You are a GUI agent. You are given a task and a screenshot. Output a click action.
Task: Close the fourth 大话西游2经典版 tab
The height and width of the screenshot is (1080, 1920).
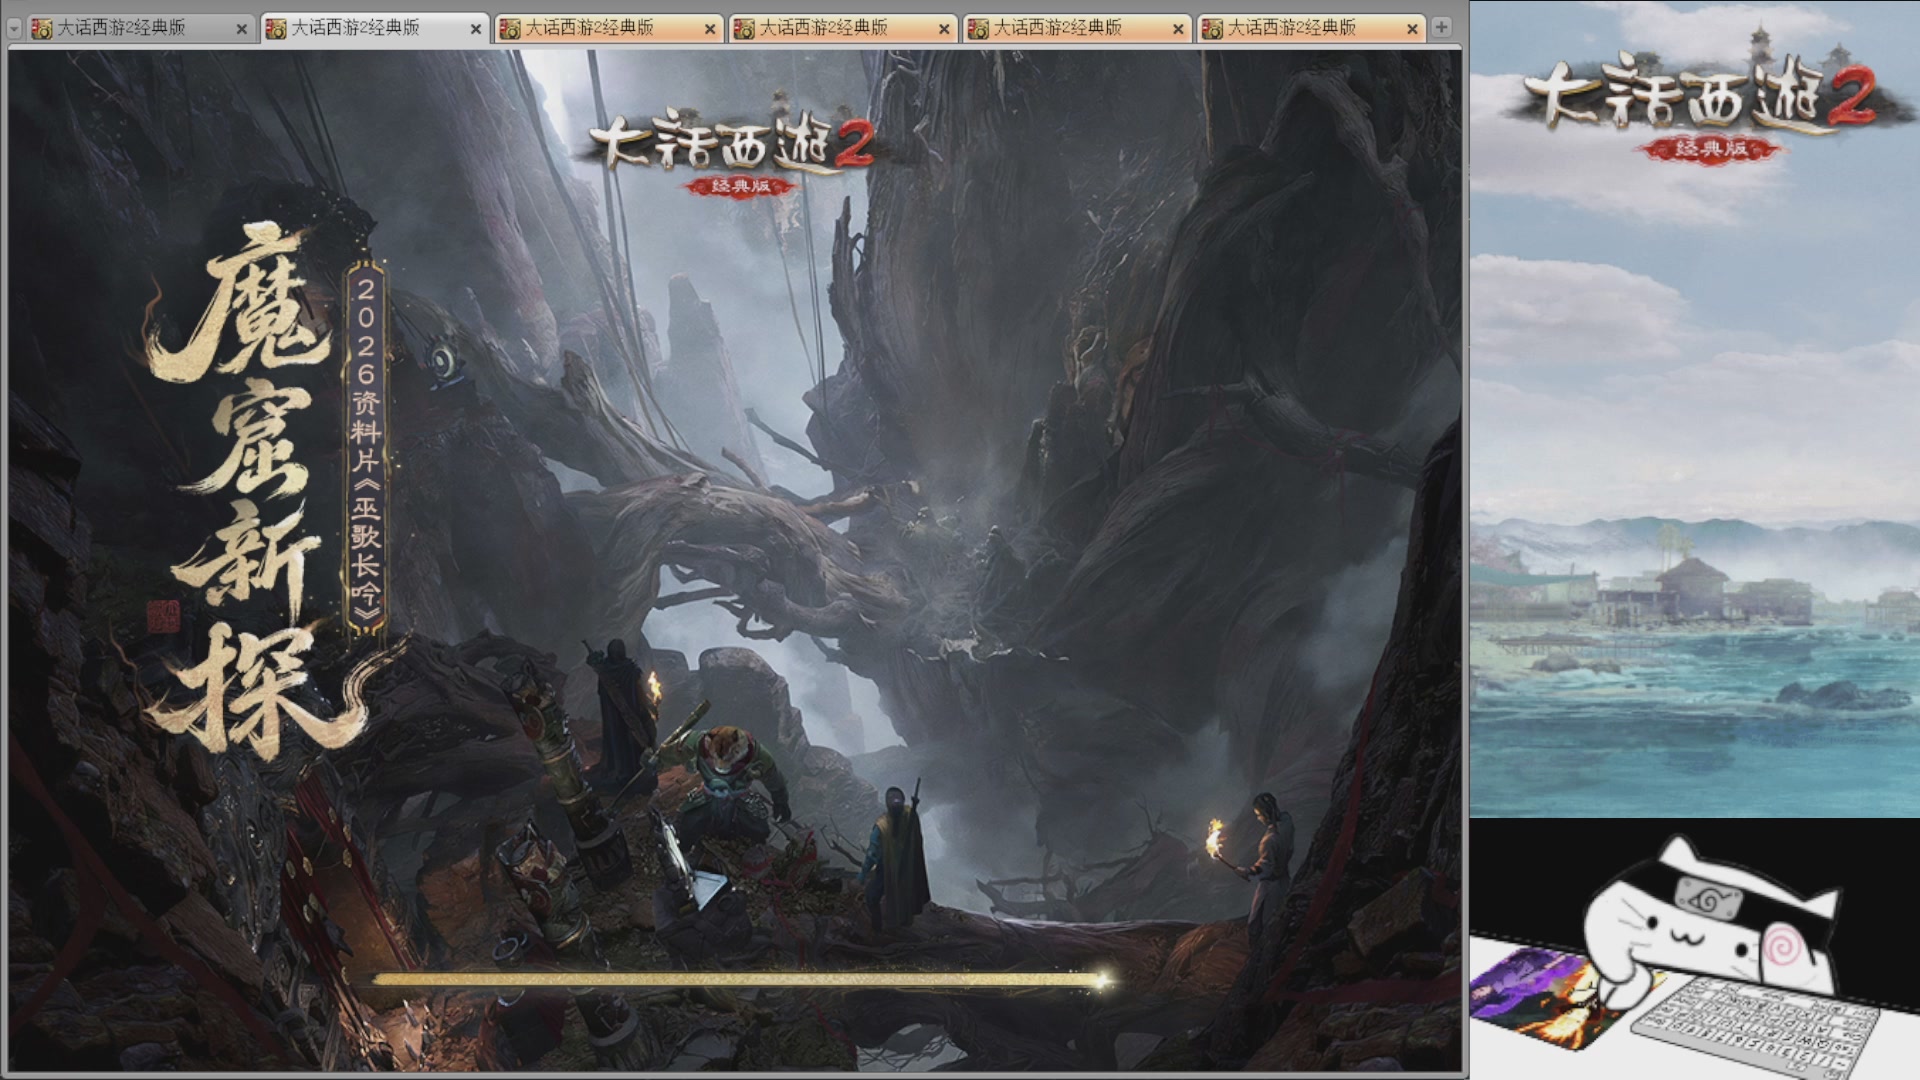(944, 29)
